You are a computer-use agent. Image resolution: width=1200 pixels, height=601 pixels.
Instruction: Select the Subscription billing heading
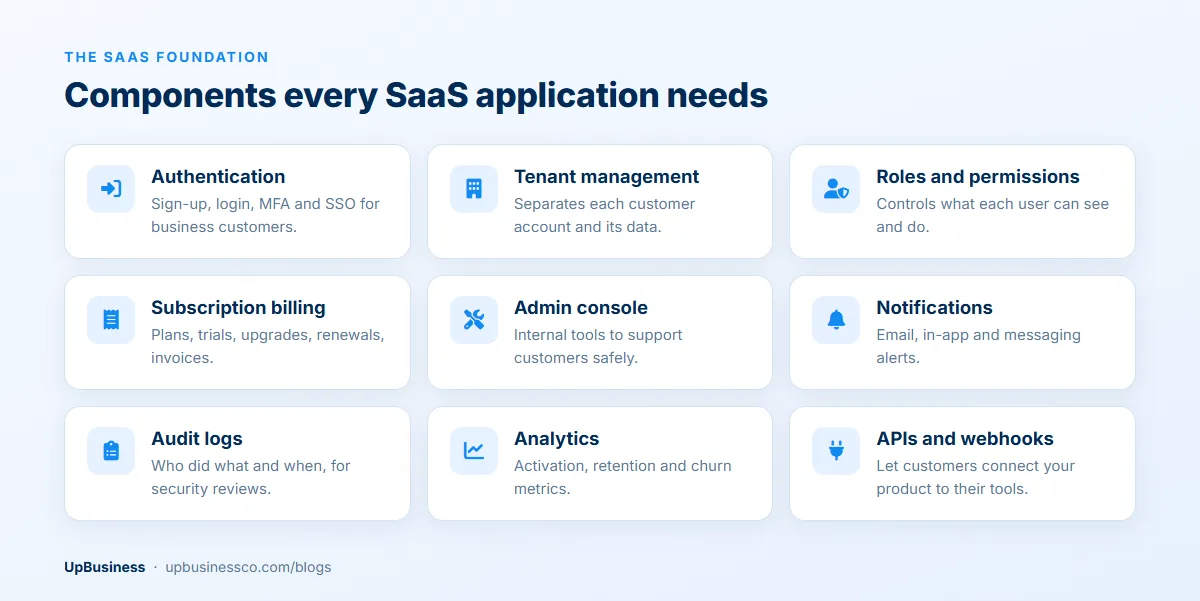pyautogui.click(x=238, y=308)
